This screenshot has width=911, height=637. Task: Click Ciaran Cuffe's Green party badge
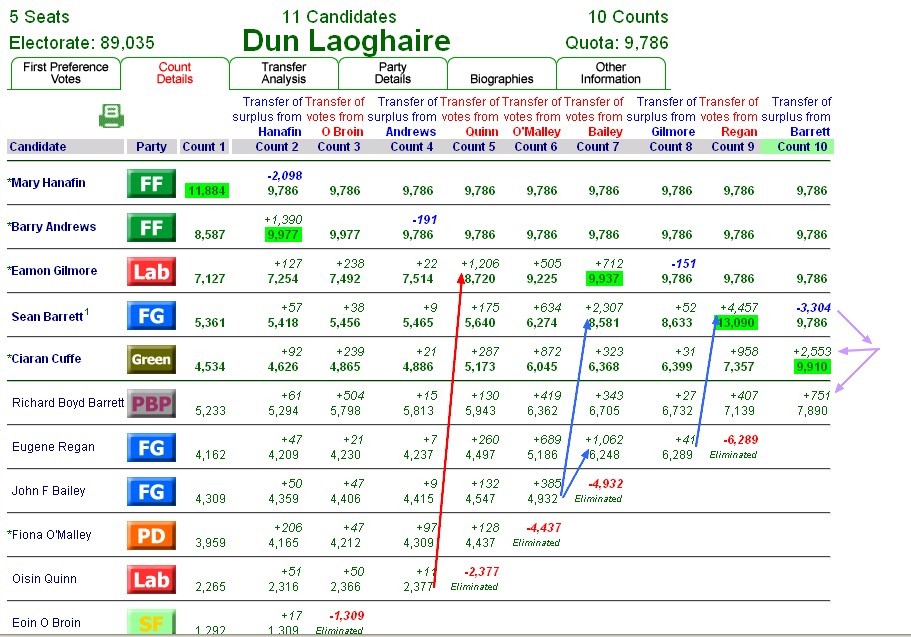point(151,359)
